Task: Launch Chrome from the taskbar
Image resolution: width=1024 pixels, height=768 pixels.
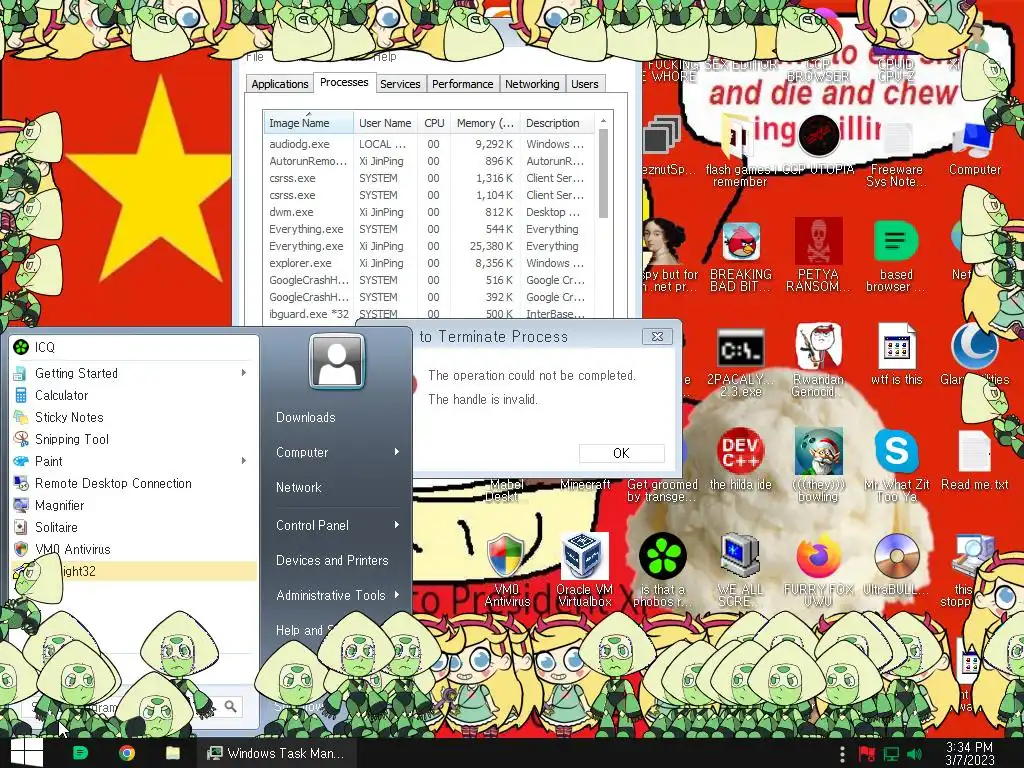Action: pyautogui.click(x=127, y=753)
